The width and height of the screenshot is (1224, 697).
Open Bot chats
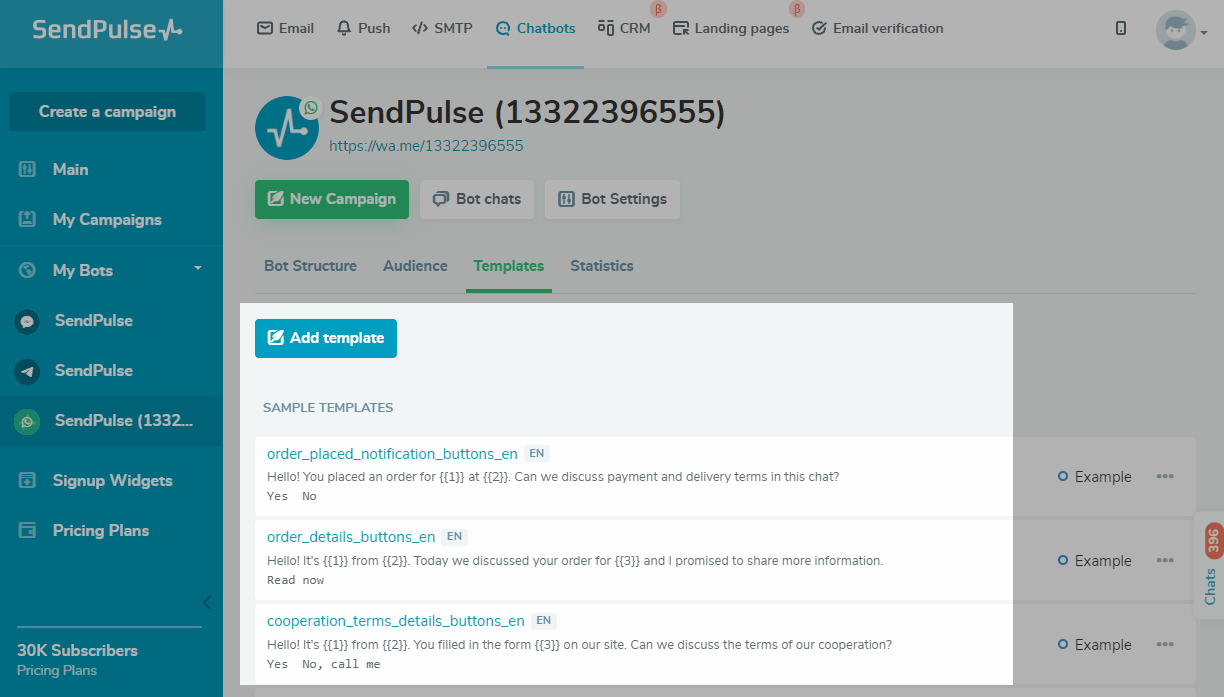tap(477, 199)
